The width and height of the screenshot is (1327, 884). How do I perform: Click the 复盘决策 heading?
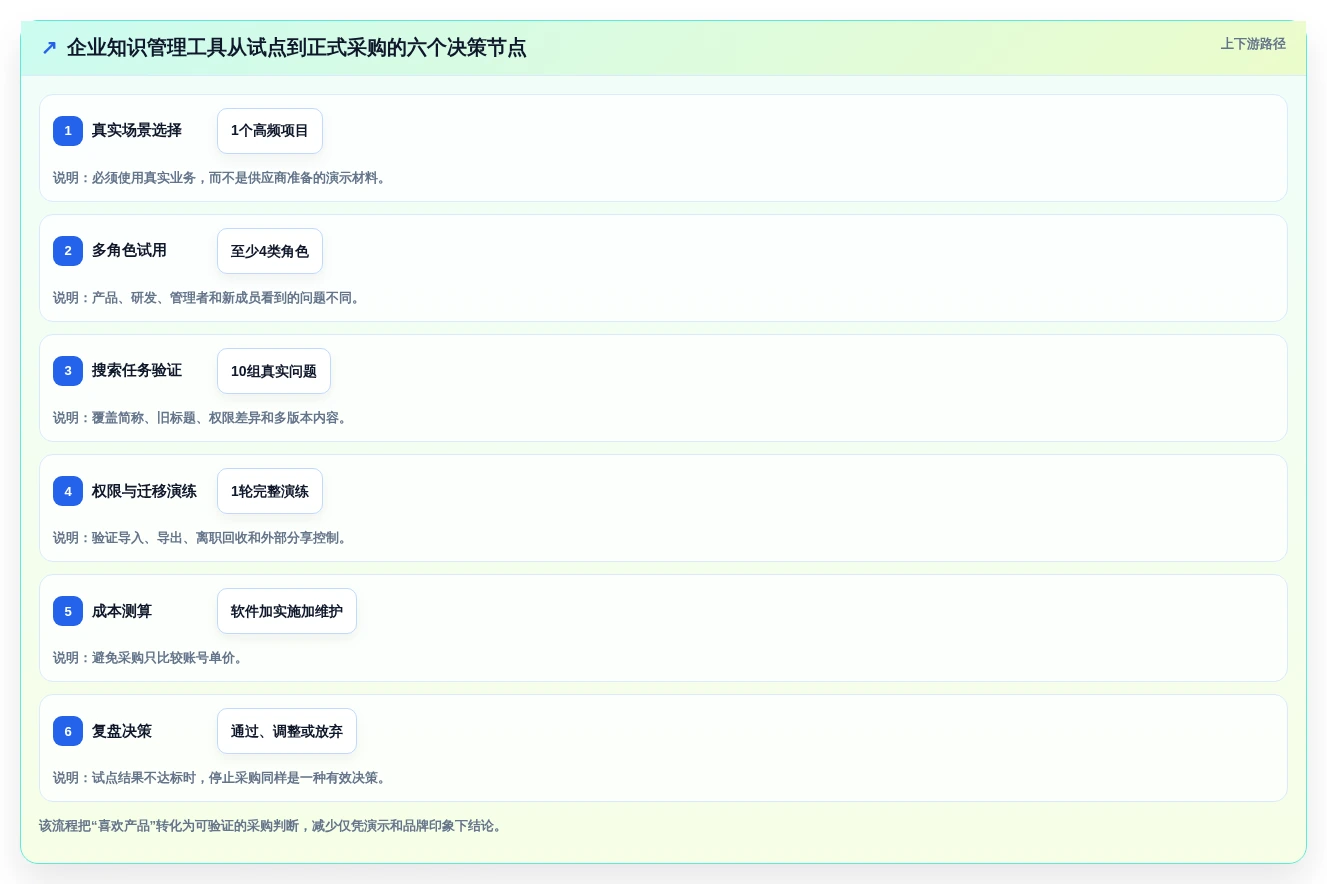click(x=122, y=731)
